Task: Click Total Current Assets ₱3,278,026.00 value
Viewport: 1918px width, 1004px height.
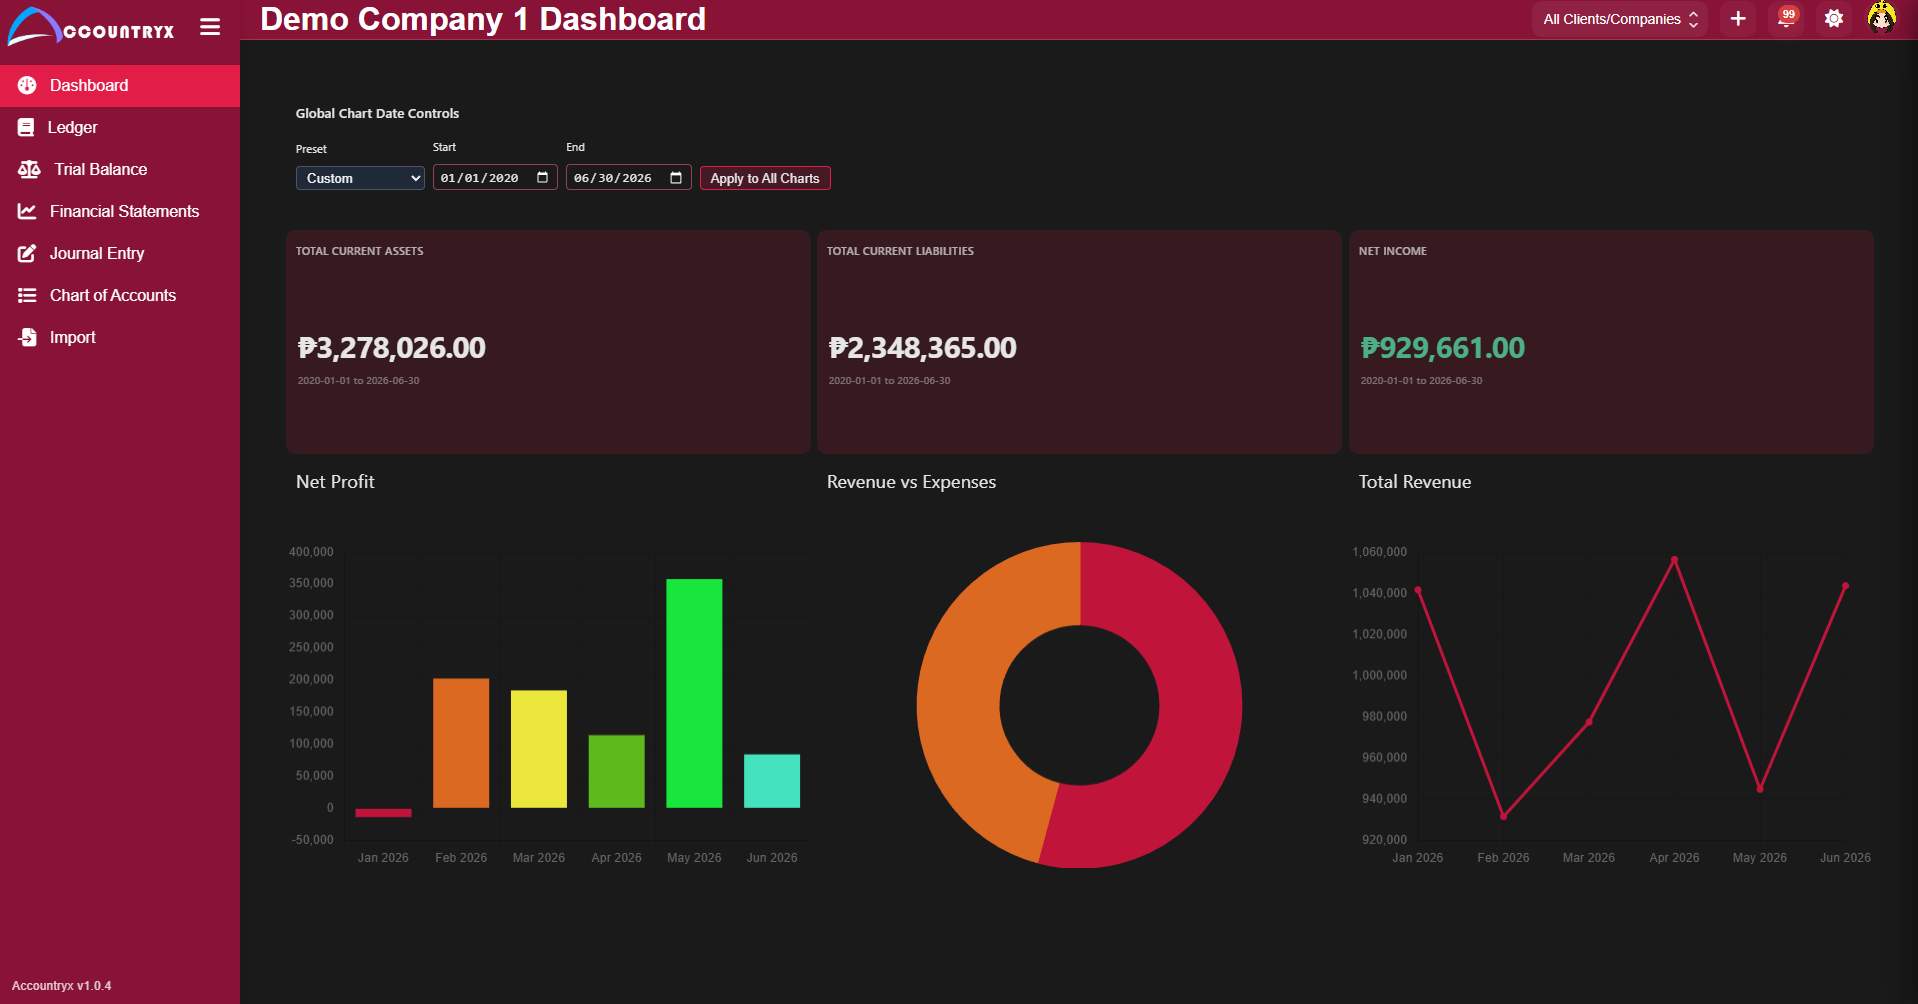Action: pyautogui.click(x=391, y=347)
